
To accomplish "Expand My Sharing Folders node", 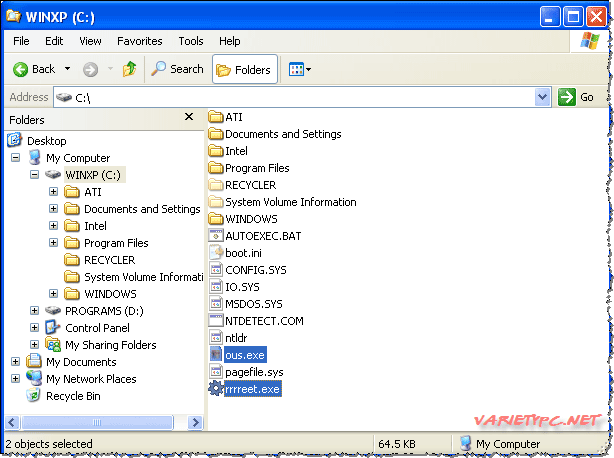I will pyautogui.click(x=34, y=344).
